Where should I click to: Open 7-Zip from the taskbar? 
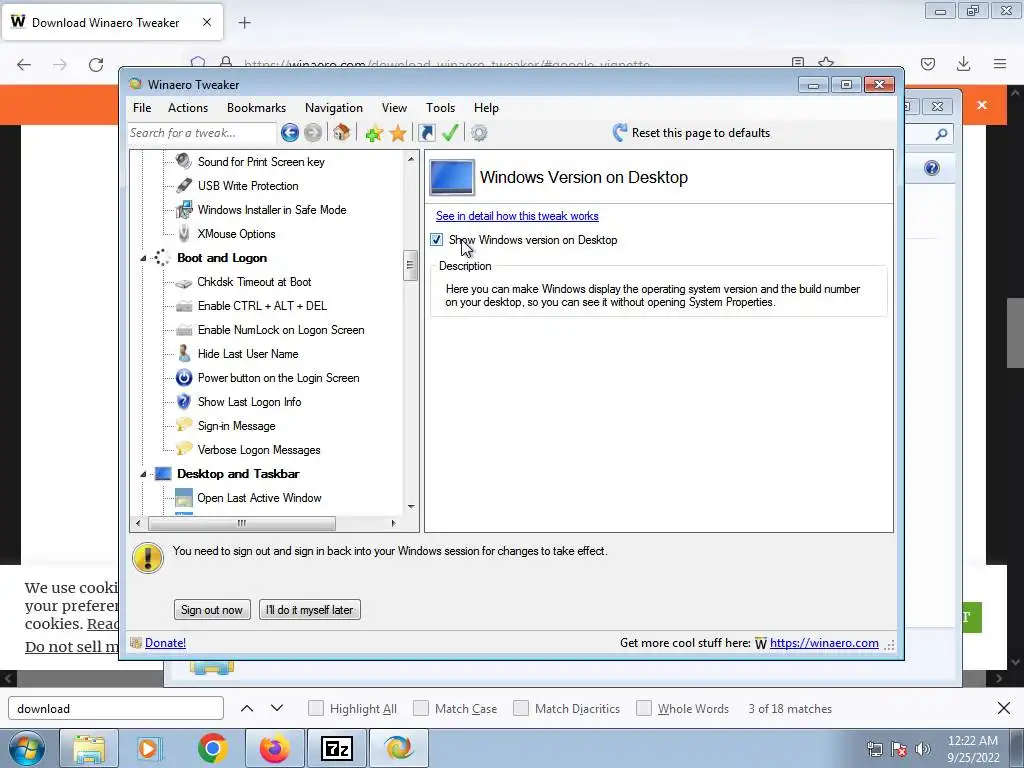[x=337, y=748]
